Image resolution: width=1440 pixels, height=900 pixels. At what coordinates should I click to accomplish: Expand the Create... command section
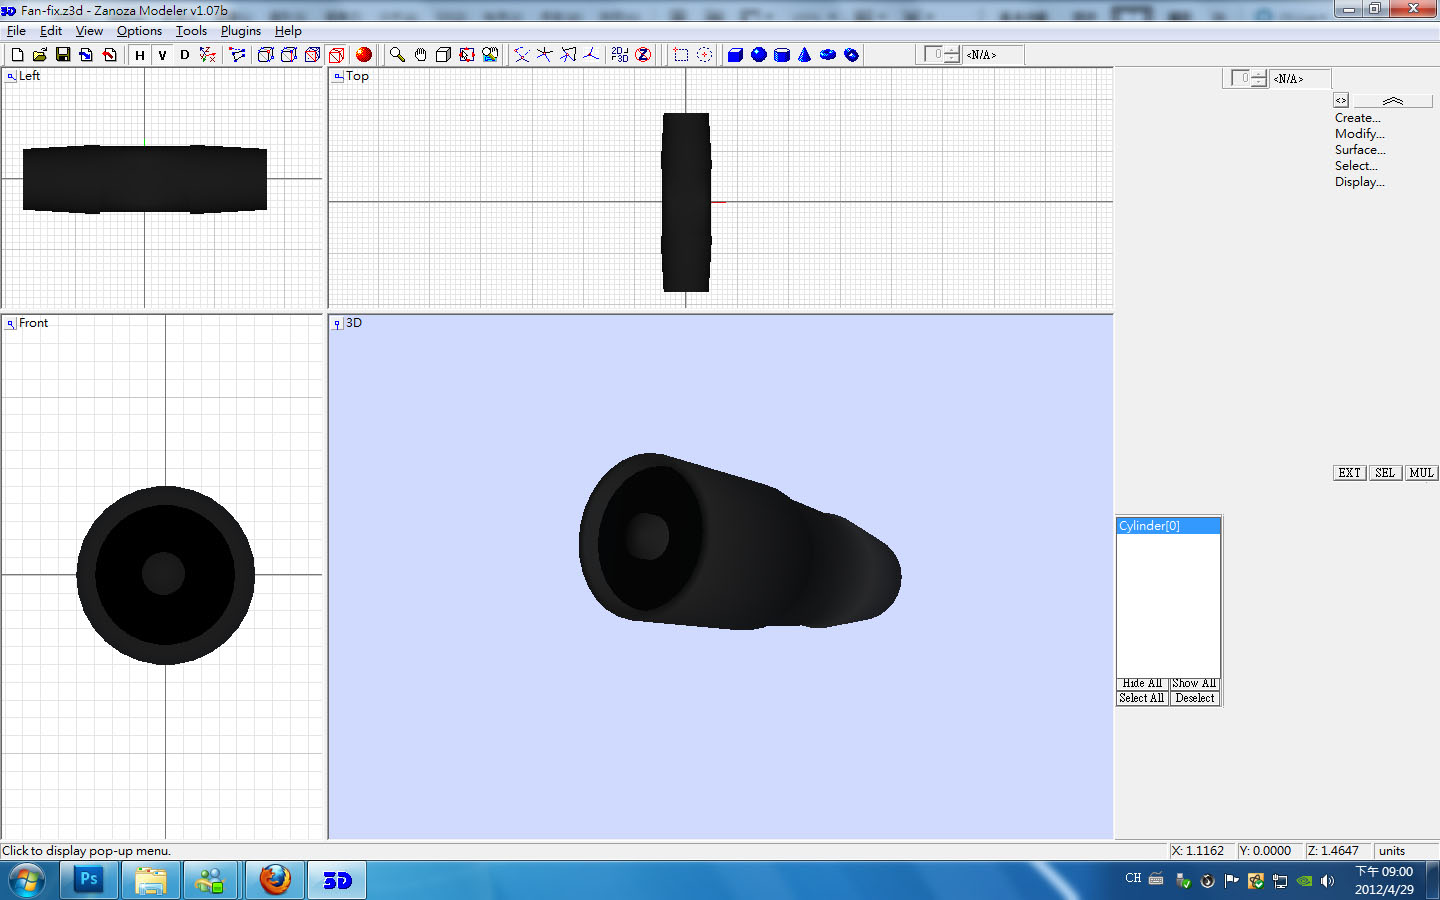(1357, 118)
